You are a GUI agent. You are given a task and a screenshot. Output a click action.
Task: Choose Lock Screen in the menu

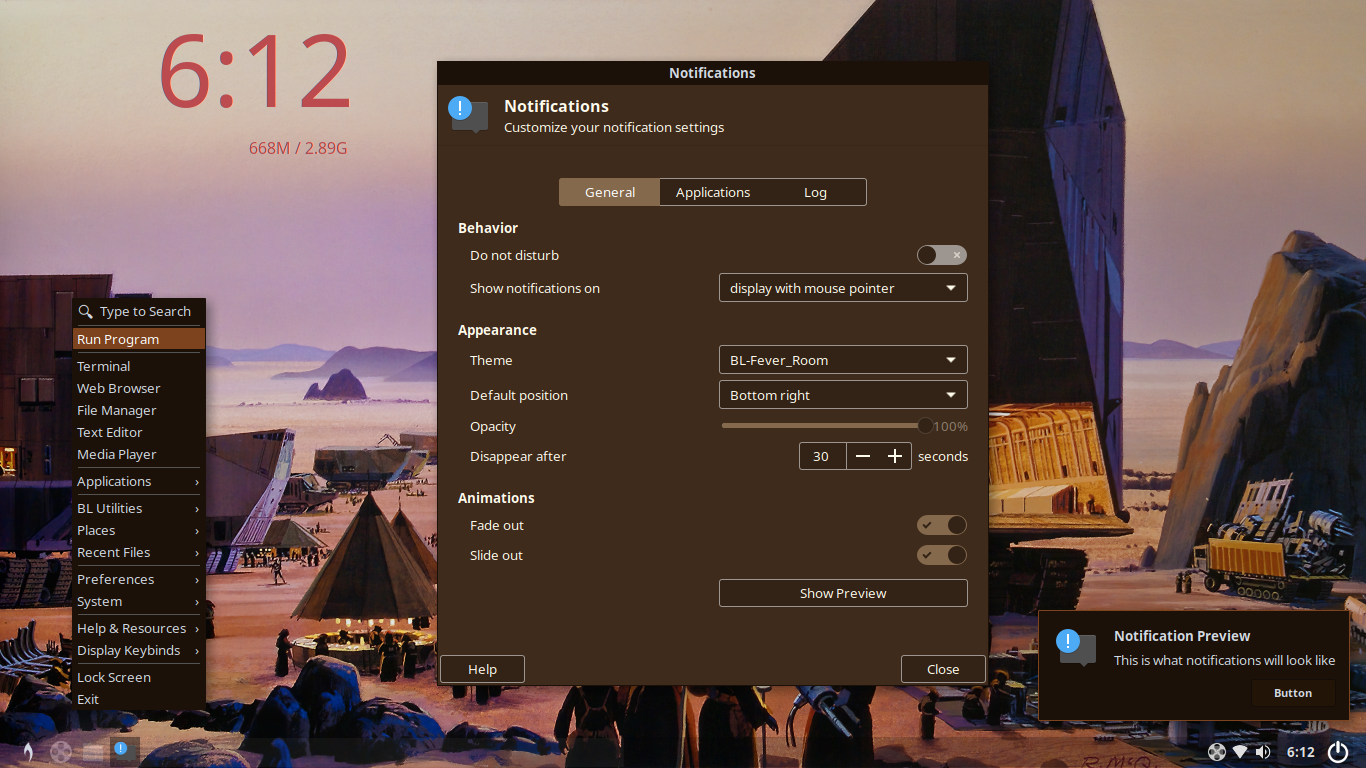click(139, 677)
